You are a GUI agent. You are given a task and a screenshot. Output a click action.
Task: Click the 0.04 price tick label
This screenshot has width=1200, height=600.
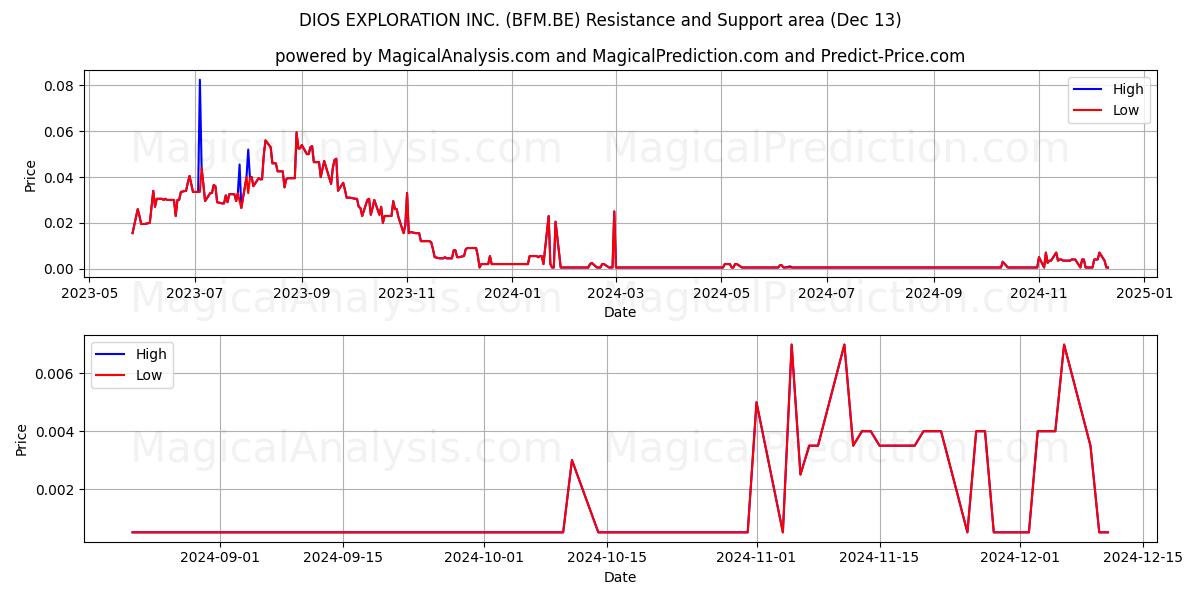[x=60, y=178]
